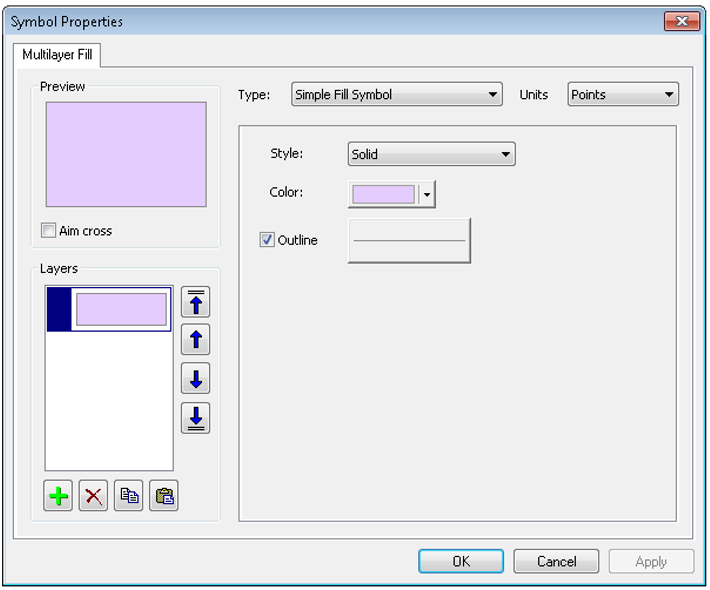Enable the Aim cross checkbox
Viewport: 710px width, 590px height.
(x=49, y=231)
